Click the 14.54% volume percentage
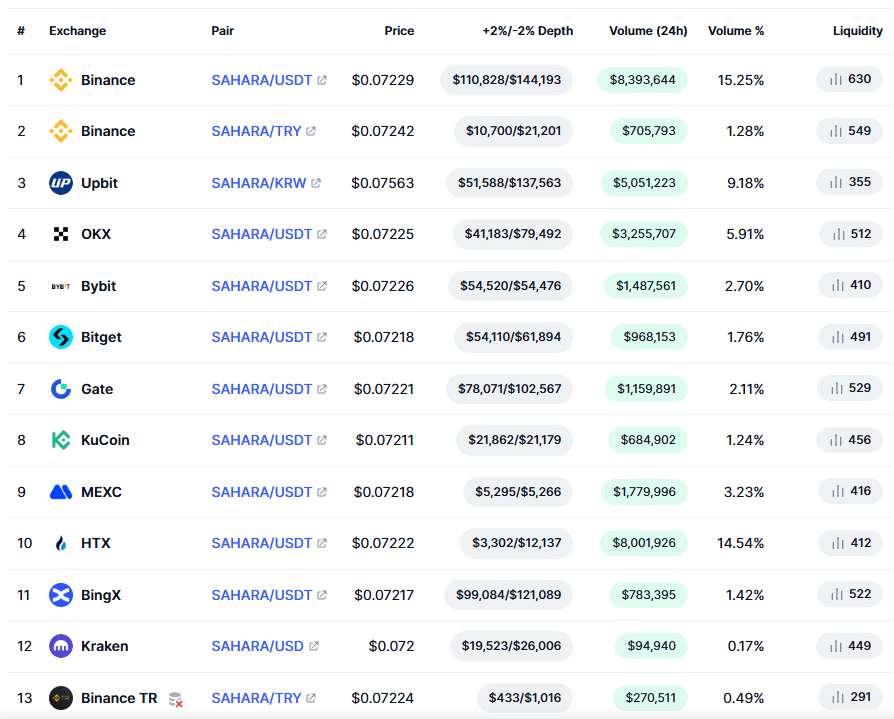This screenshot has height=719, width=894. pyautogui.click(x=741, y=543)
